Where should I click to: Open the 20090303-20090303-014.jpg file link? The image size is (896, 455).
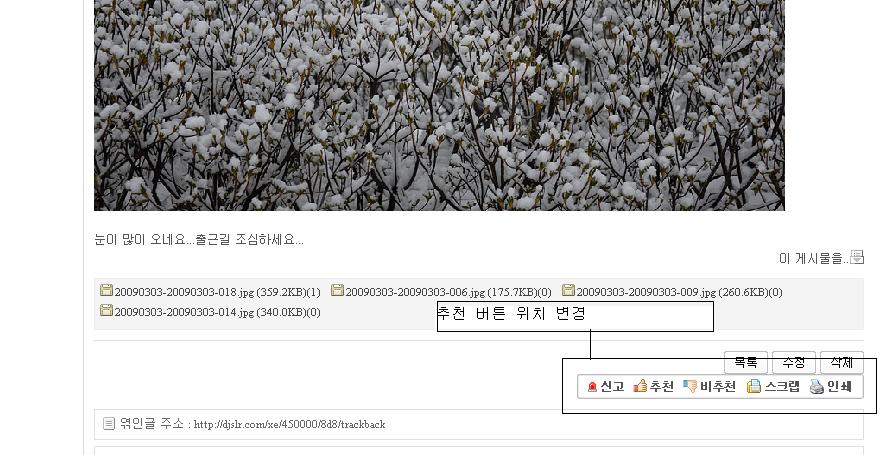coord(217,312)
